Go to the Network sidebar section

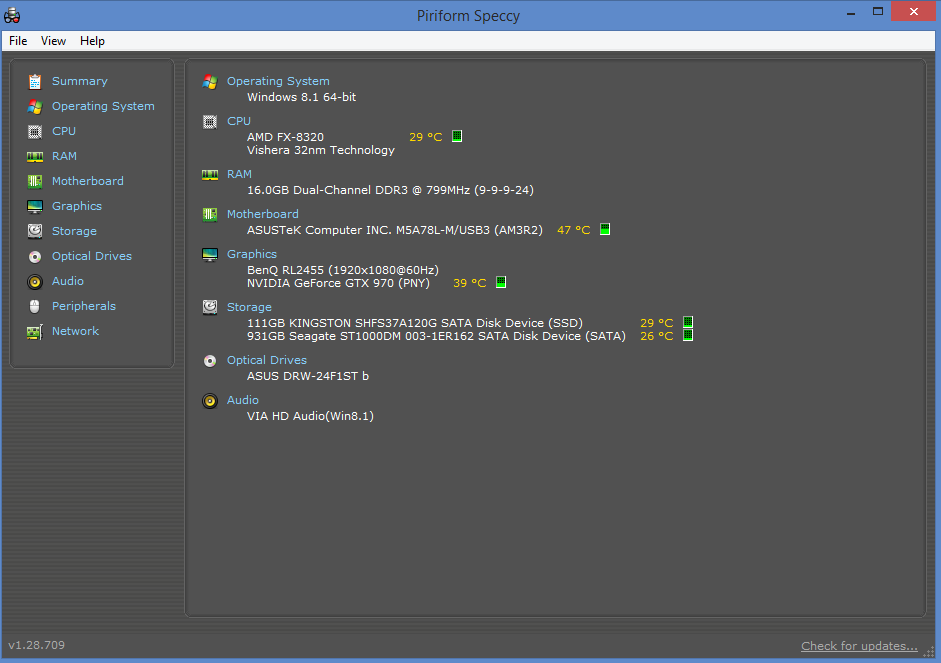coord(76,331)
